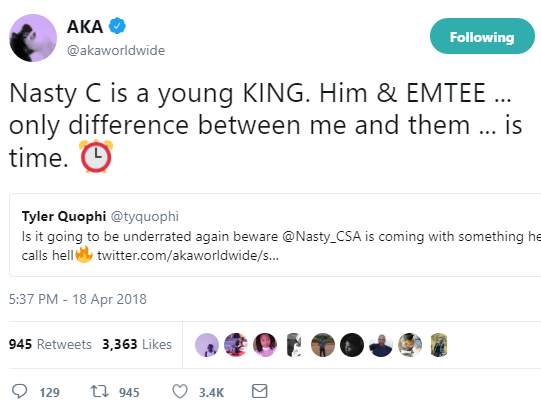
Task: Follow the twitter.com/akaworldwide link
Action: [x=188, y=256]
